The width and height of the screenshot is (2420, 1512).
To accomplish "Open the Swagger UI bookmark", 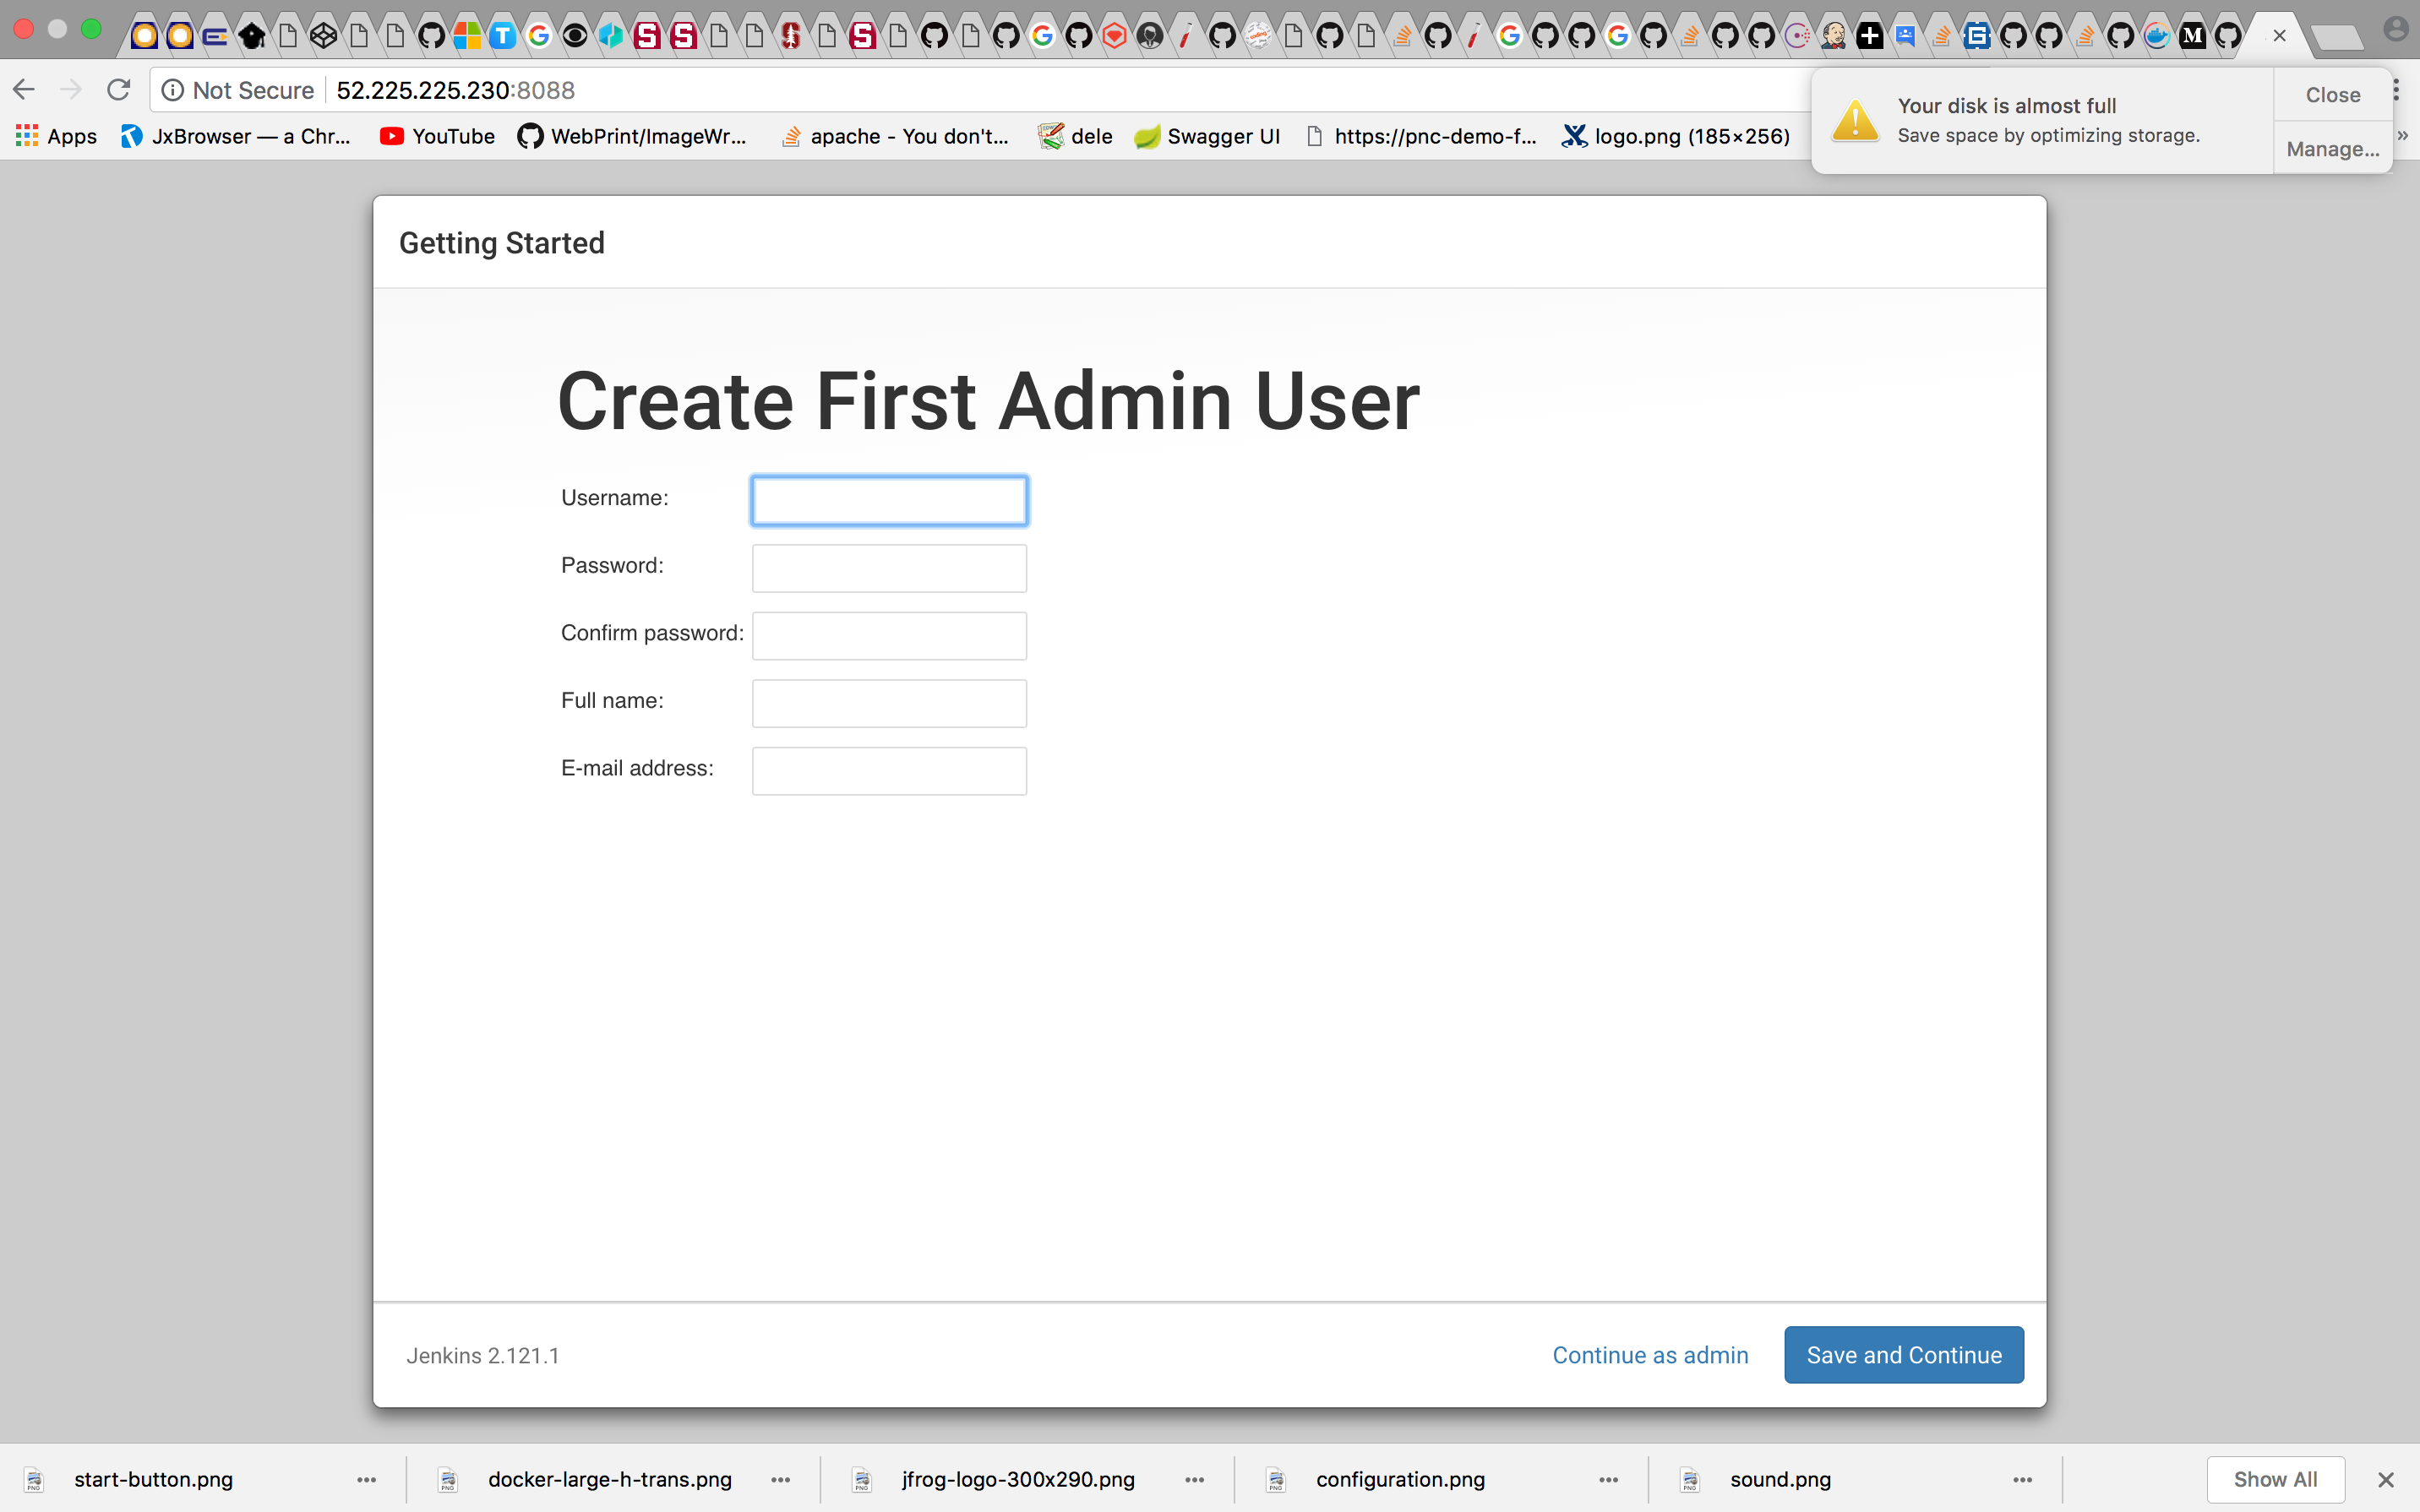I will pyautogui.click(x=1207, y=136).
